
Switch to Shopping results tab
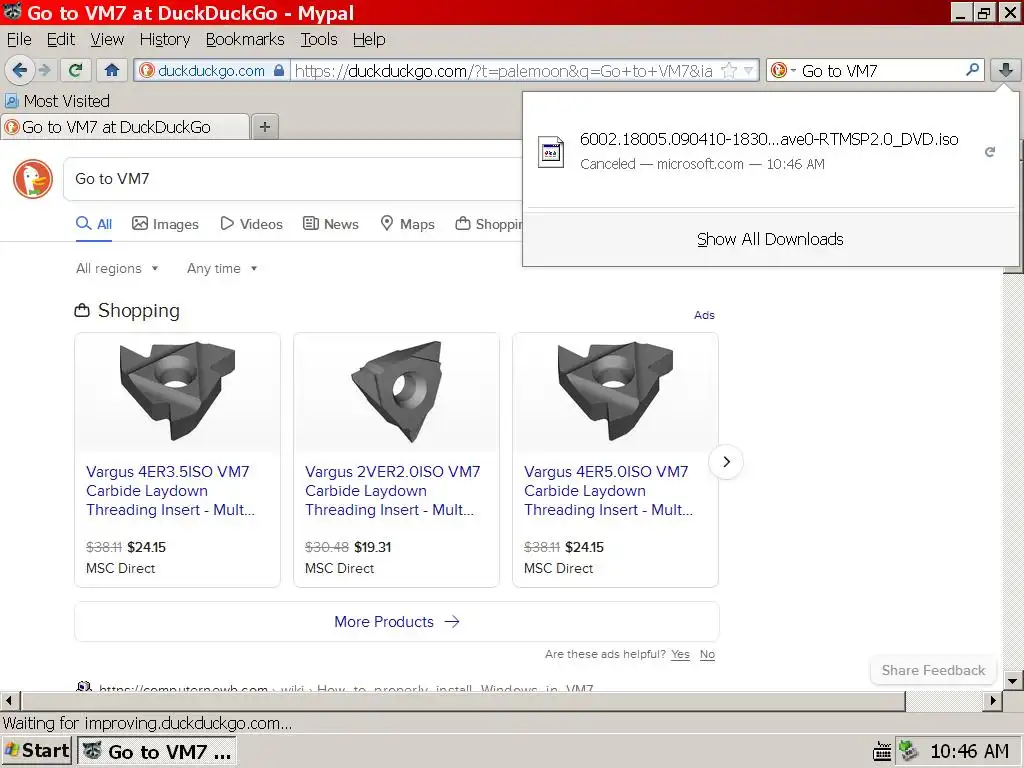click(x=489, y=224)
